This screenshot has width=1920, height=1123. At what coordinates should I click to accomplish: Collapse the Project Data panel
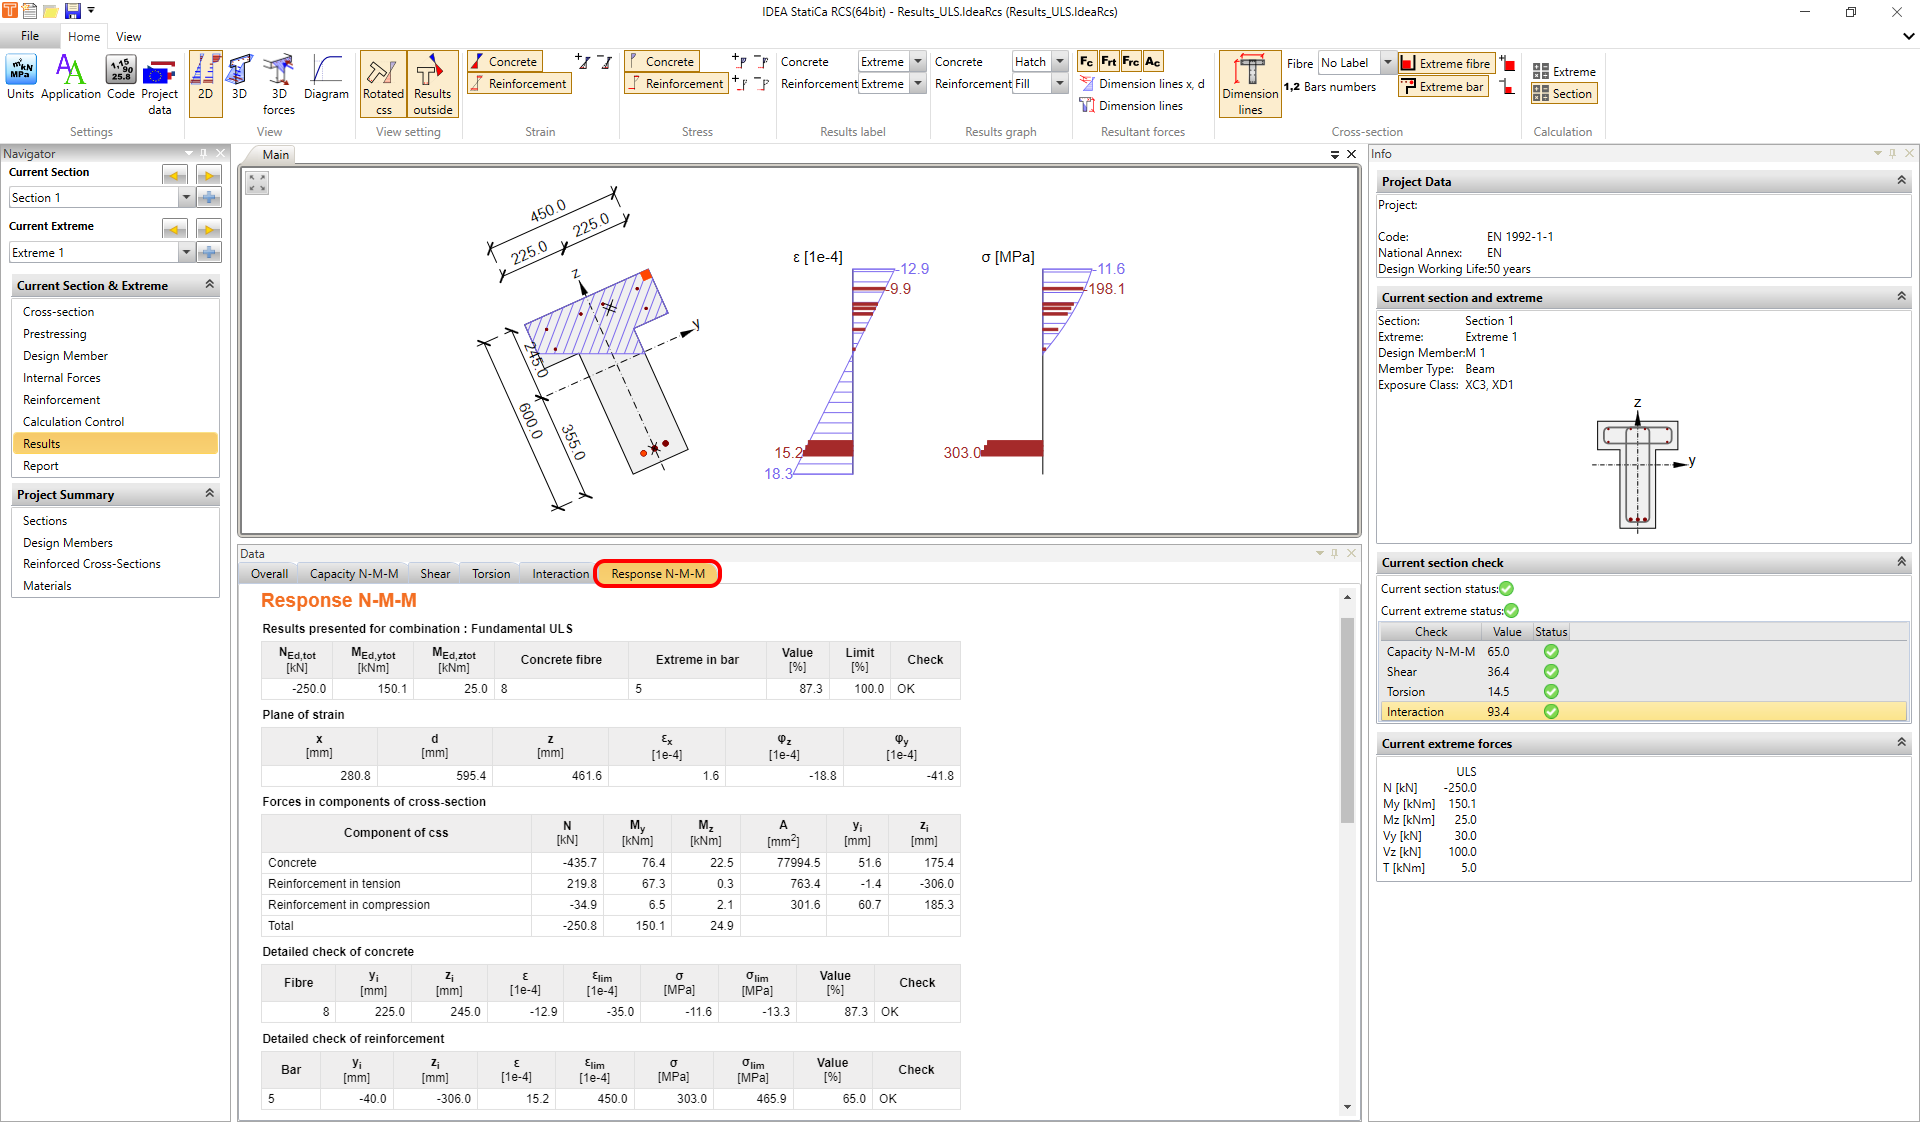tap(1899, 181)
